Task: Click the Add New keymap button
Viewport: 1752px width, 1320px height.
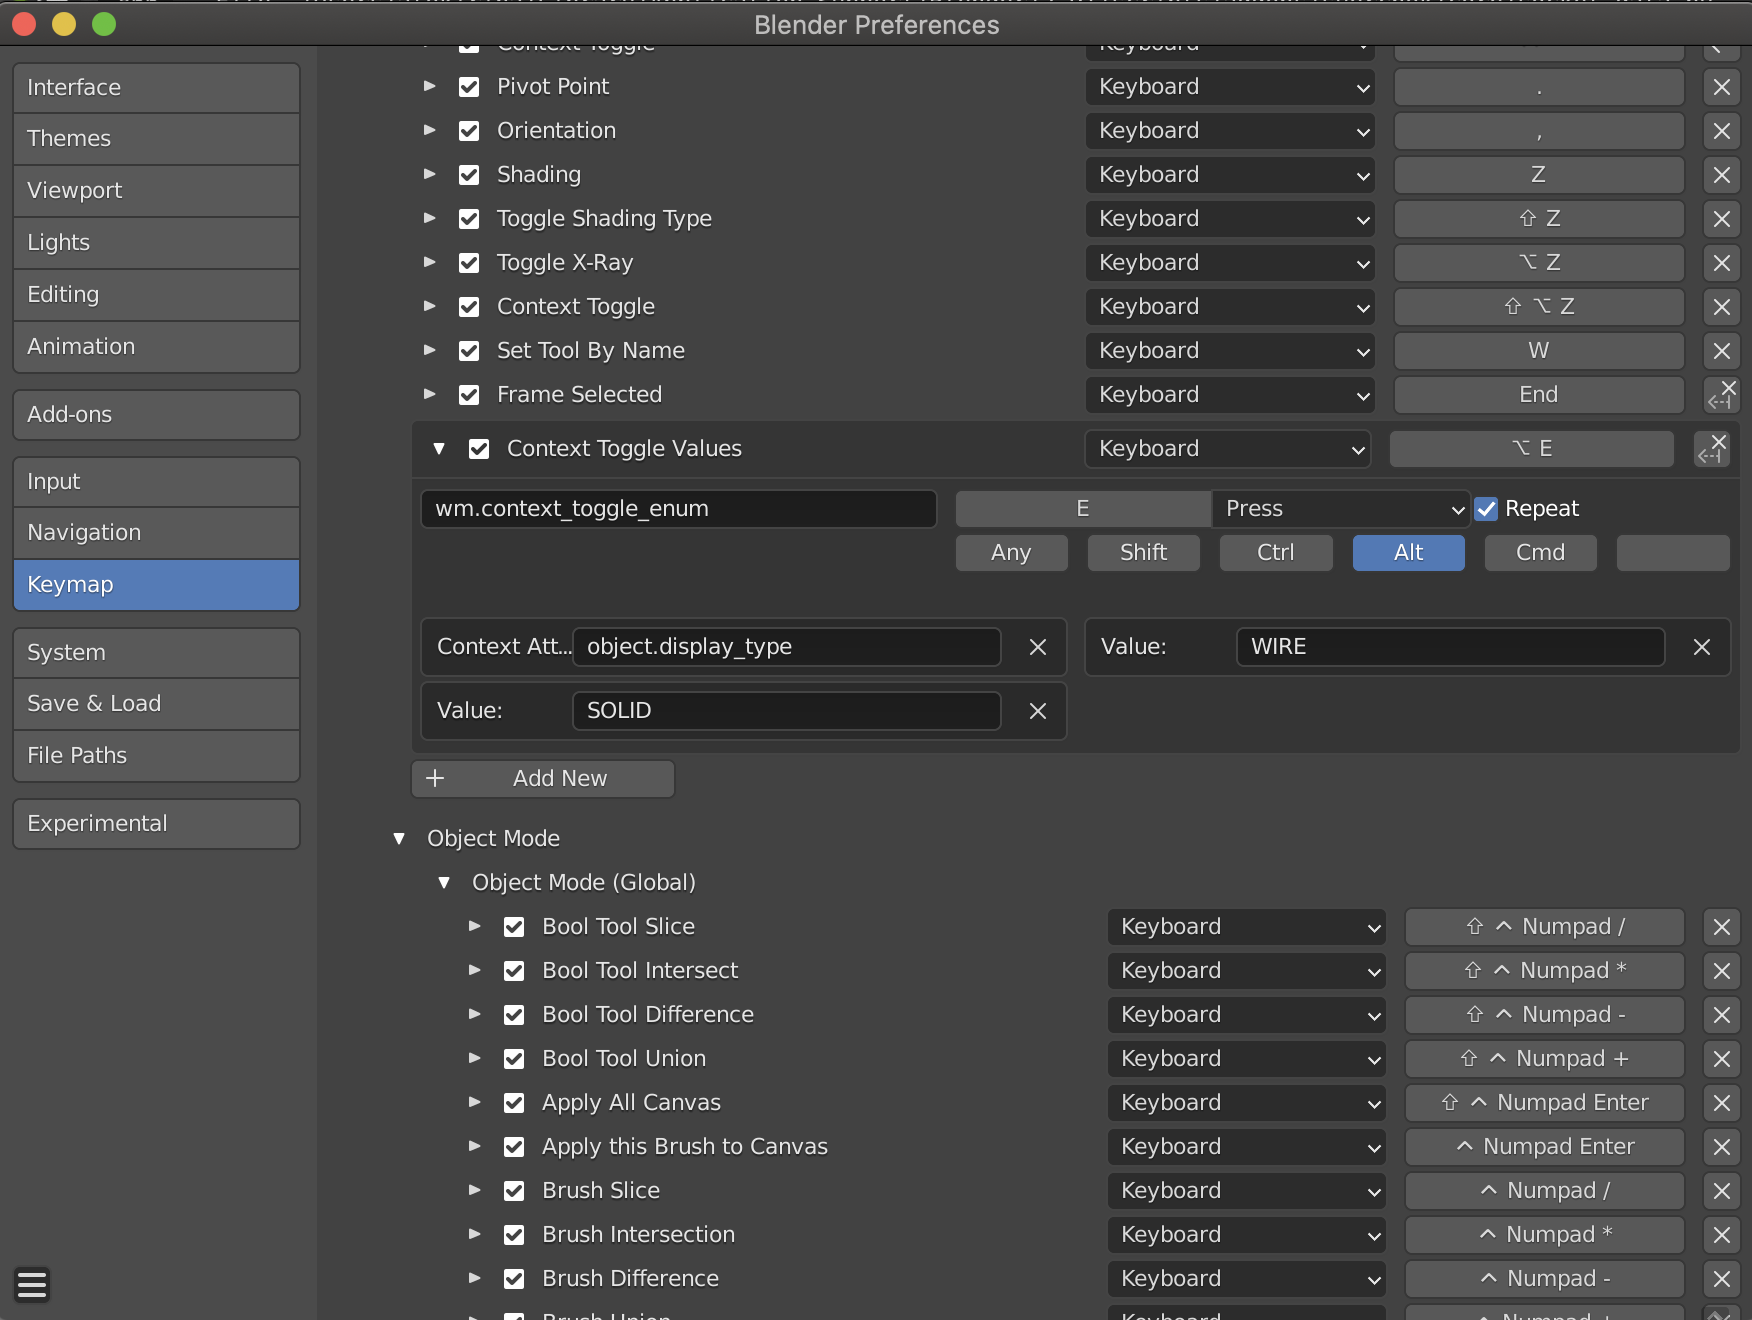Action: [x=543, y=779]
